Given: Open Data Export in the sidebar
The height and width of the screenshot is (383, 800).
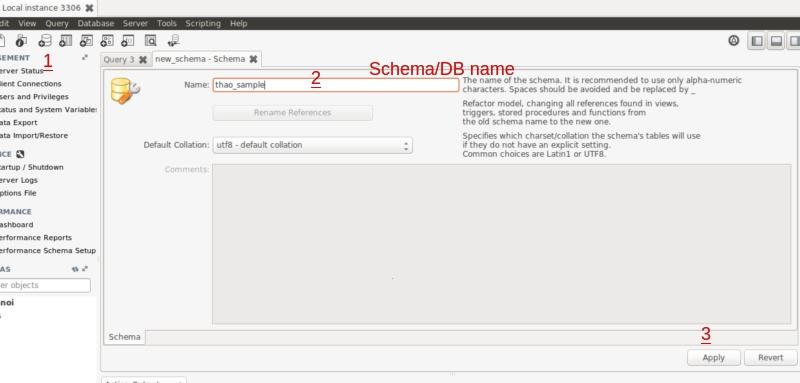Looking at the screenshot, I should 19,122.
